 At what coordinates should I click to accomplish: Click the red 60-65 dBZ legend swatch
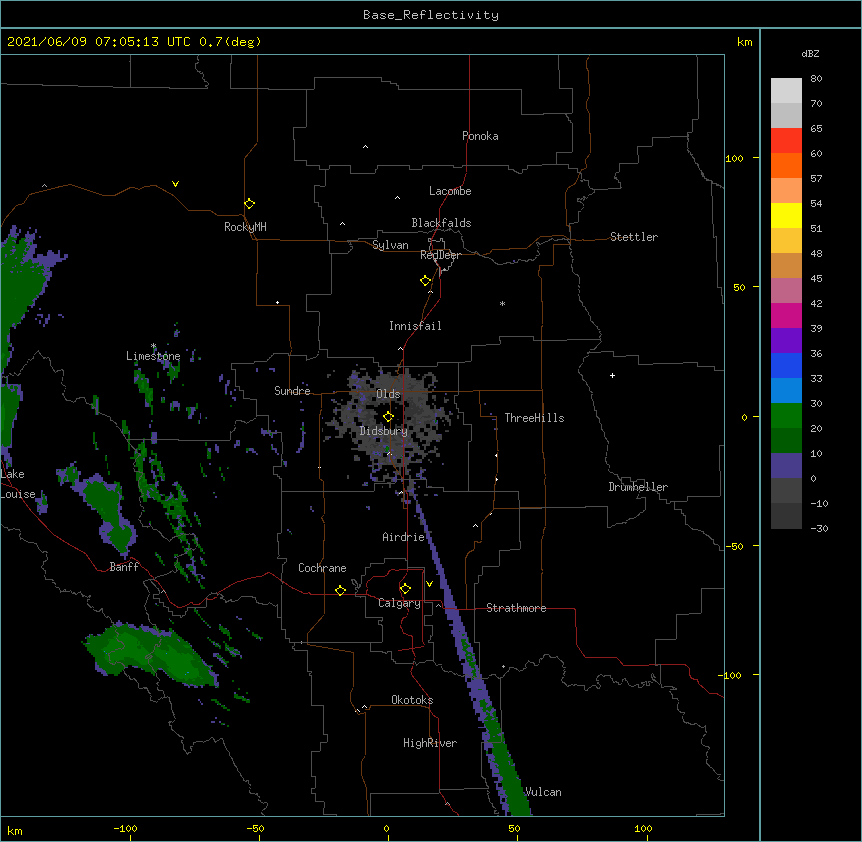coord(786,140)
